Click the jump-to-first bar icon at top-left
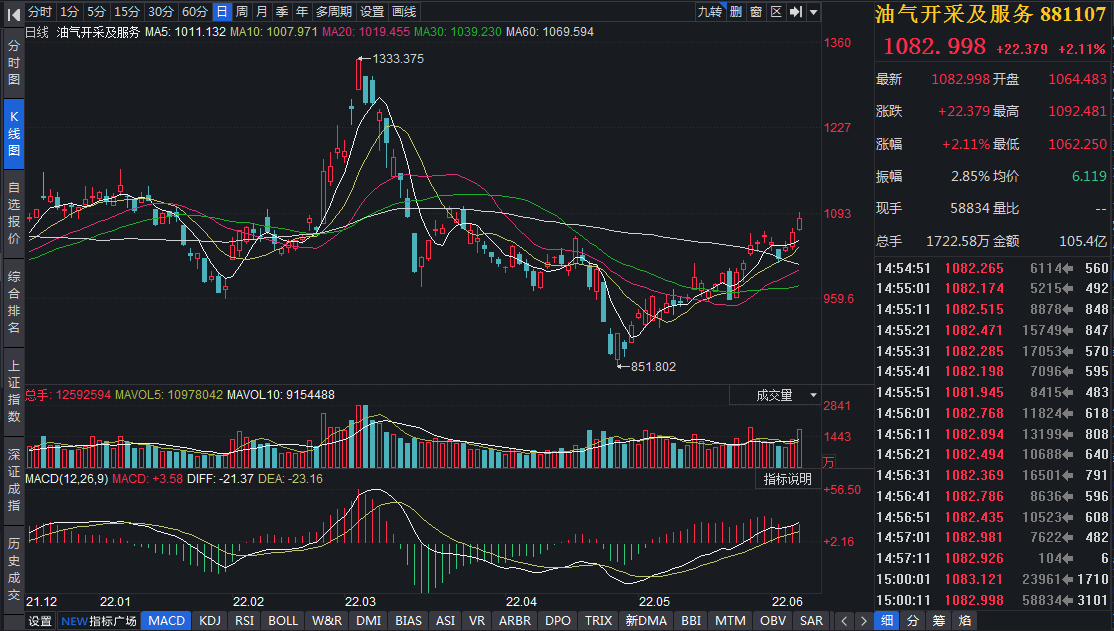The width and height of the screenshot is (1114, 631). [x=14, y=12]
